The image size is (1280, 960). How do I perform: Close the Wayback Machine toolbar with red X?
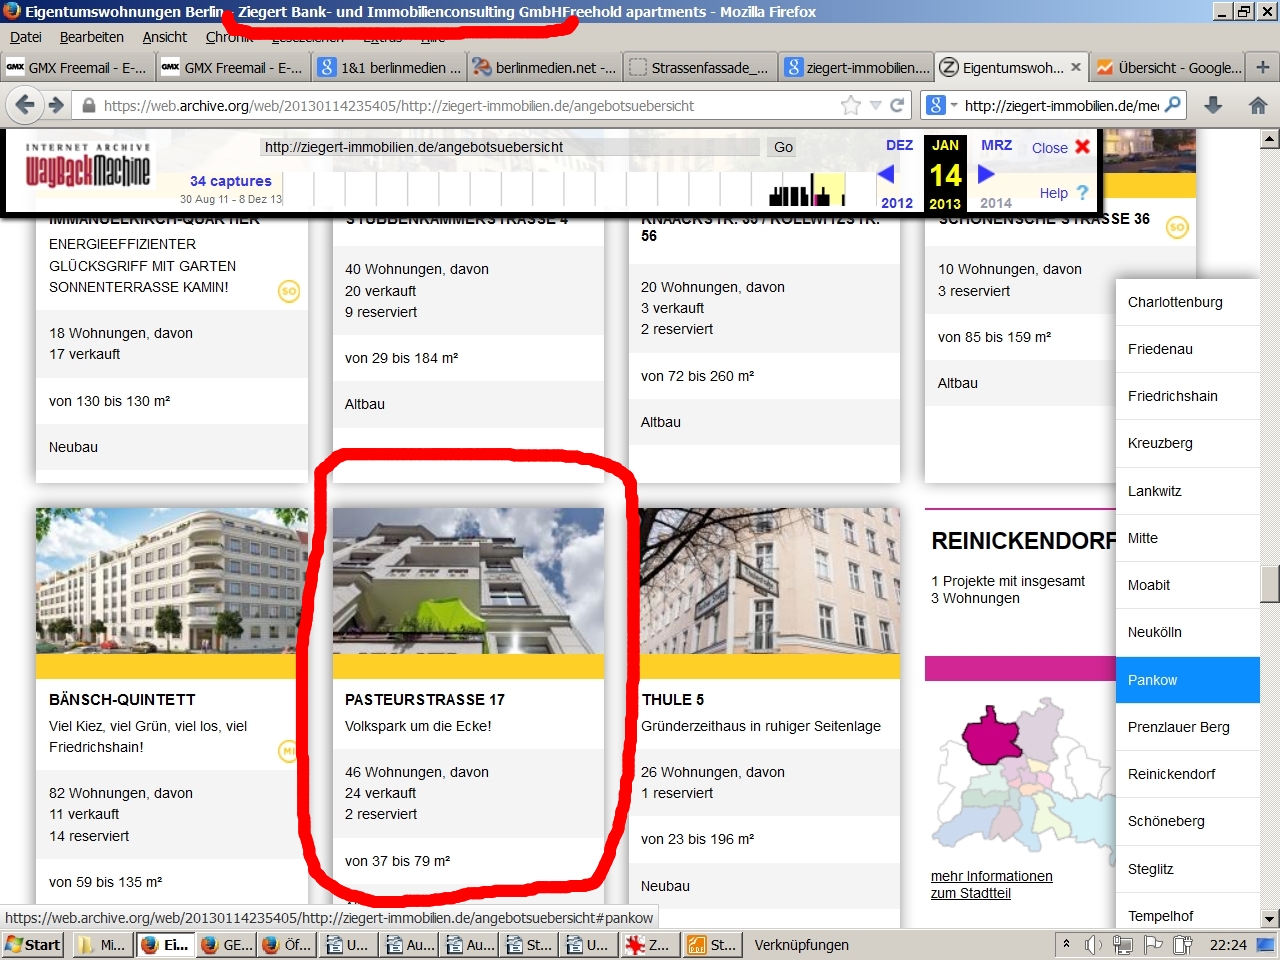point(1082,147)
